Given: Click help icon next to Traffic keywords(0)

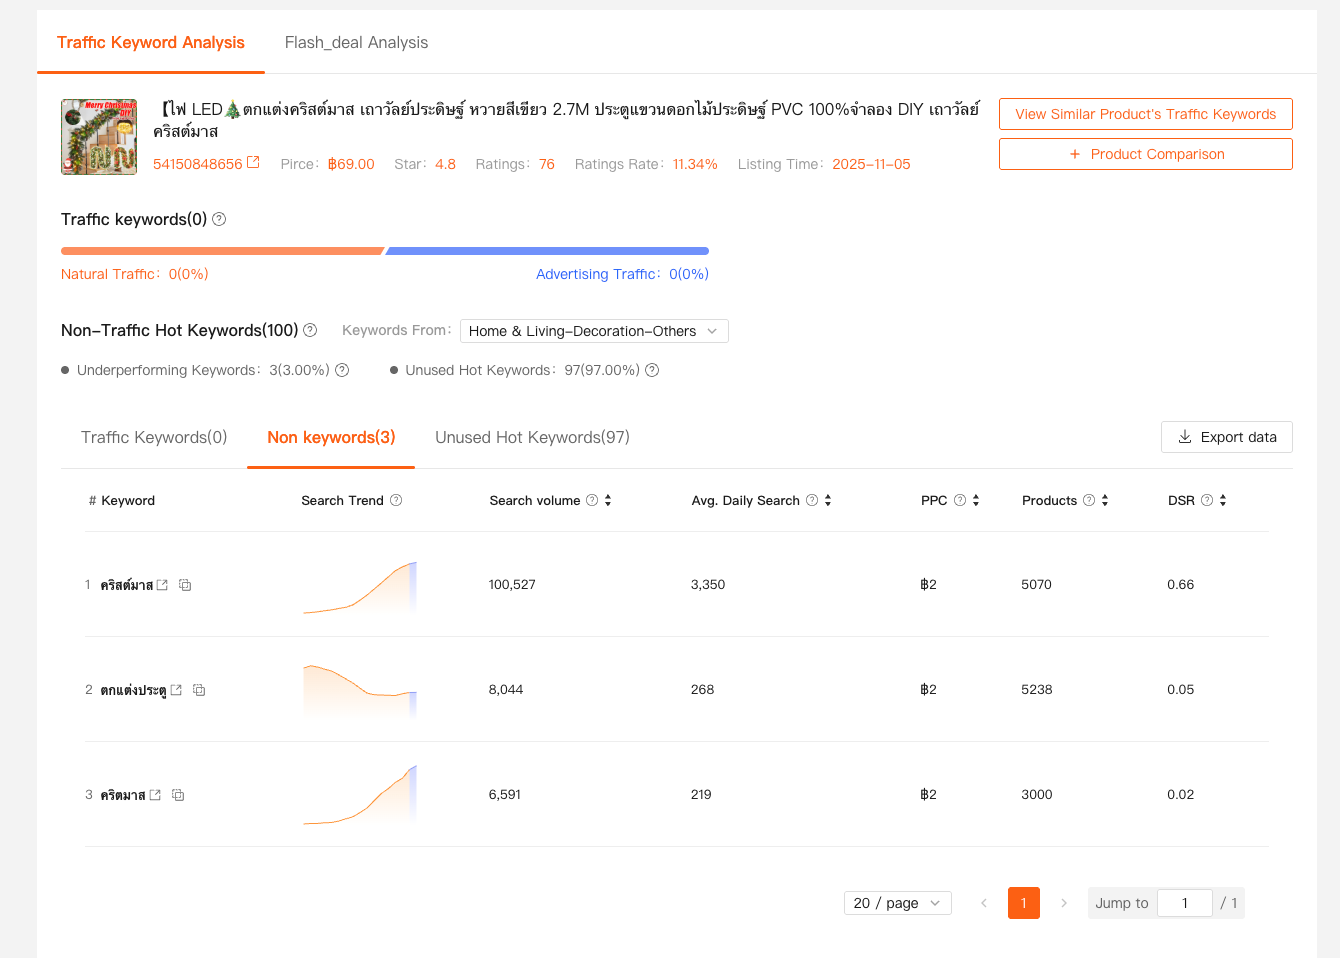Looking at the screenshot, I should tap(219, 219).
